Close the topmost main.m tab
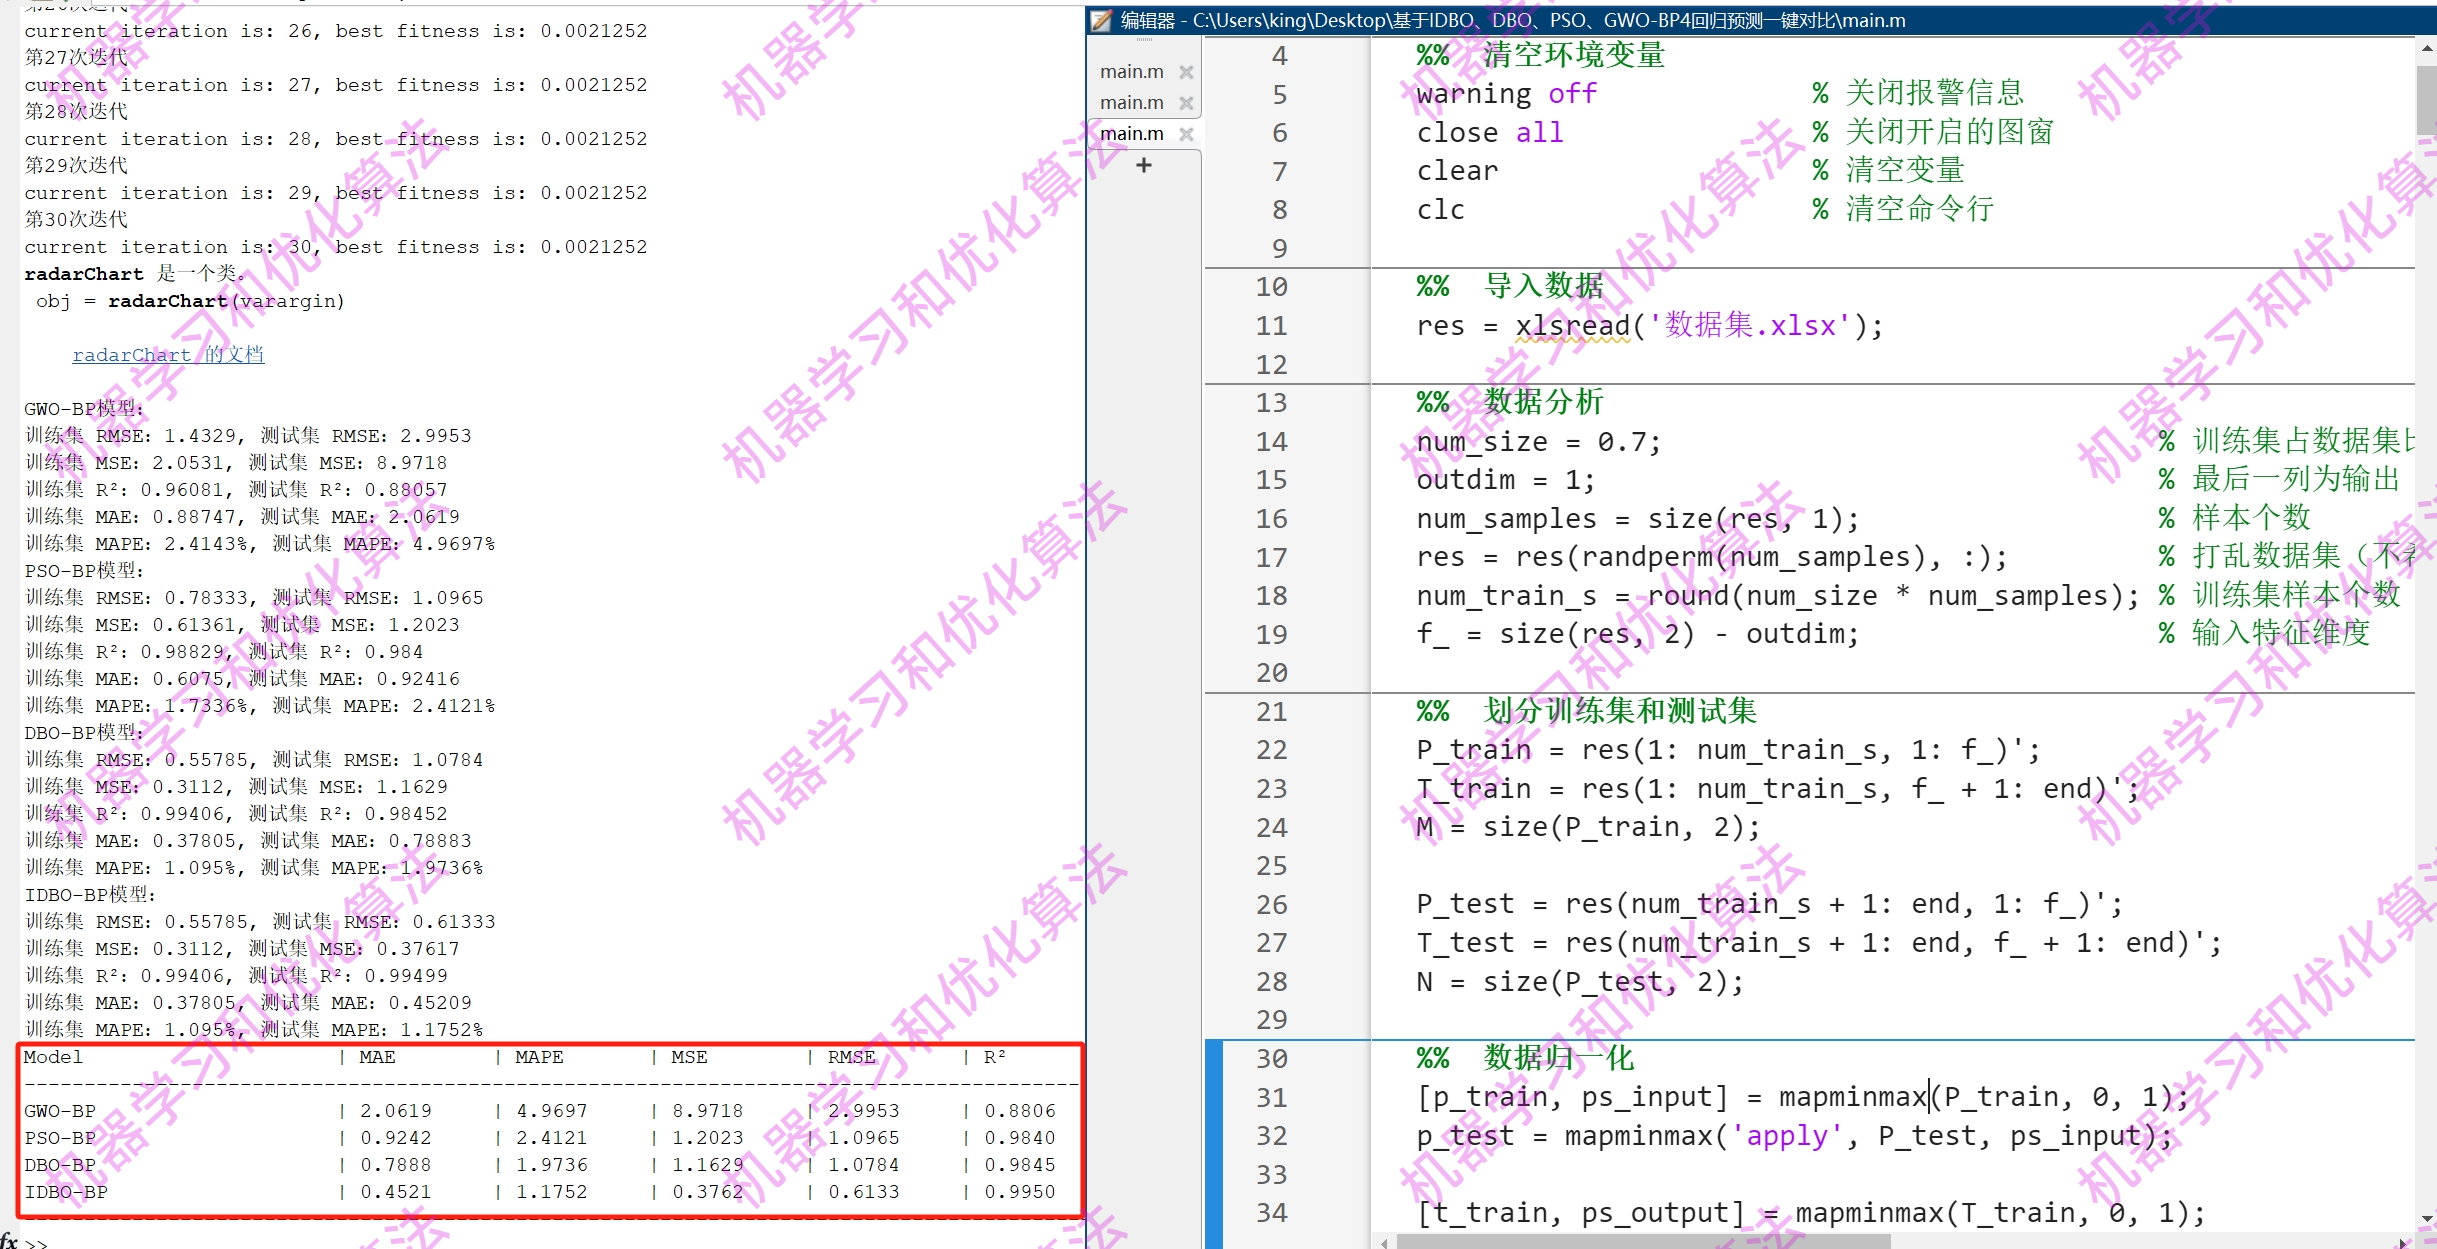This screenshot has width=2437, height=1249. (x=1186, y=72)
